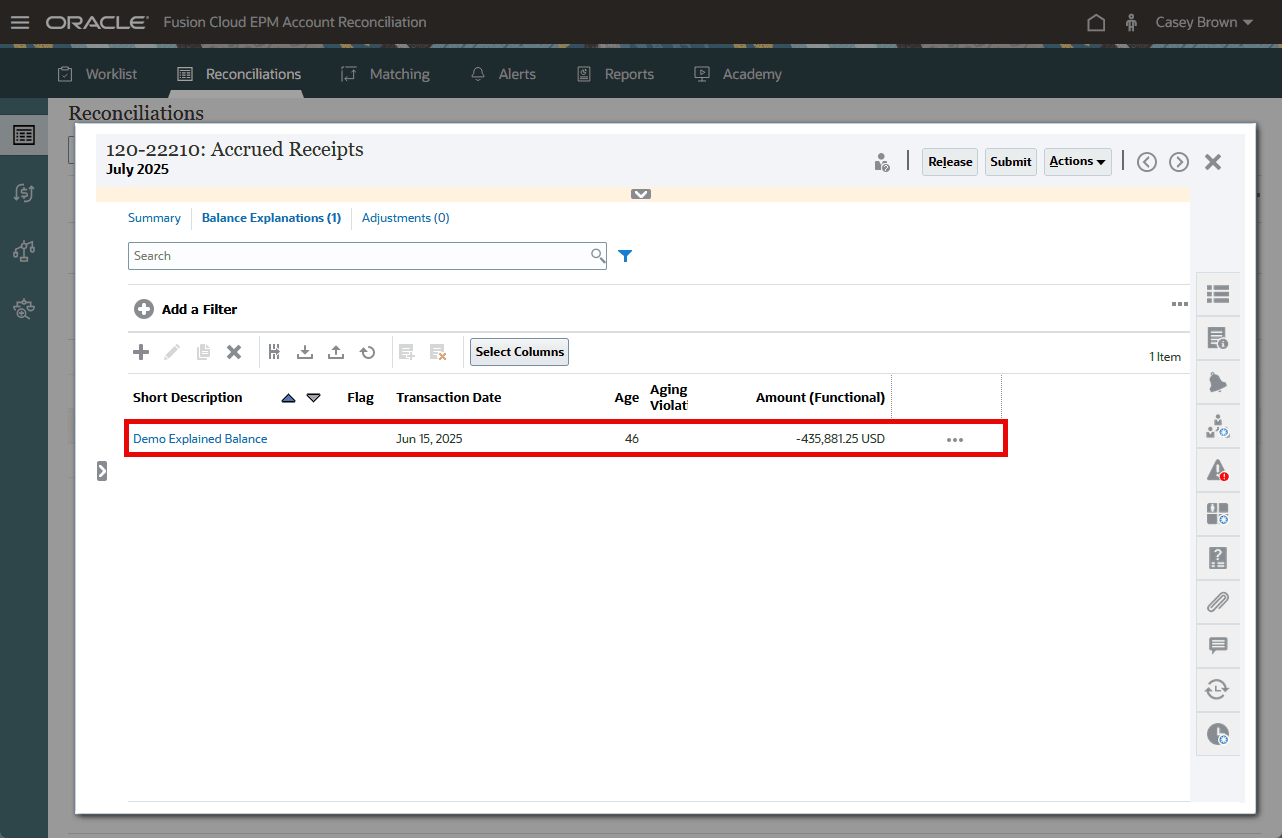Go to previous reconciliation arrow

point(1147,162)
